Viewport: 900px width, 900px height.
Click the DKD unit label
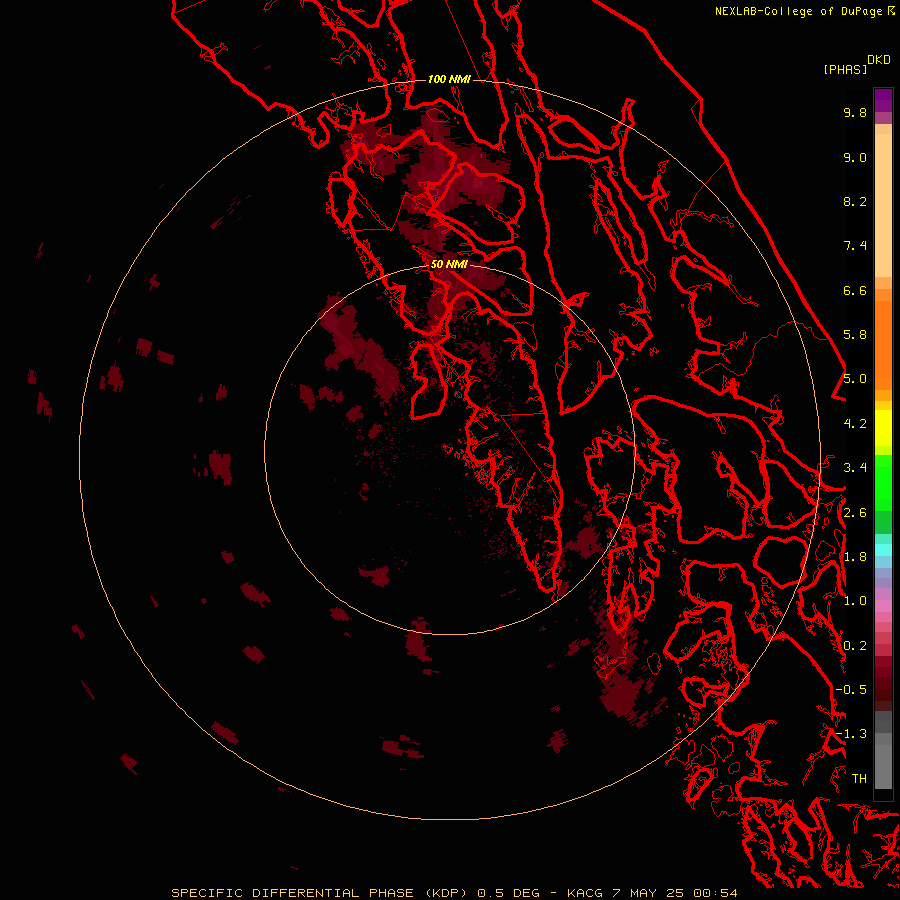(878, 60)
